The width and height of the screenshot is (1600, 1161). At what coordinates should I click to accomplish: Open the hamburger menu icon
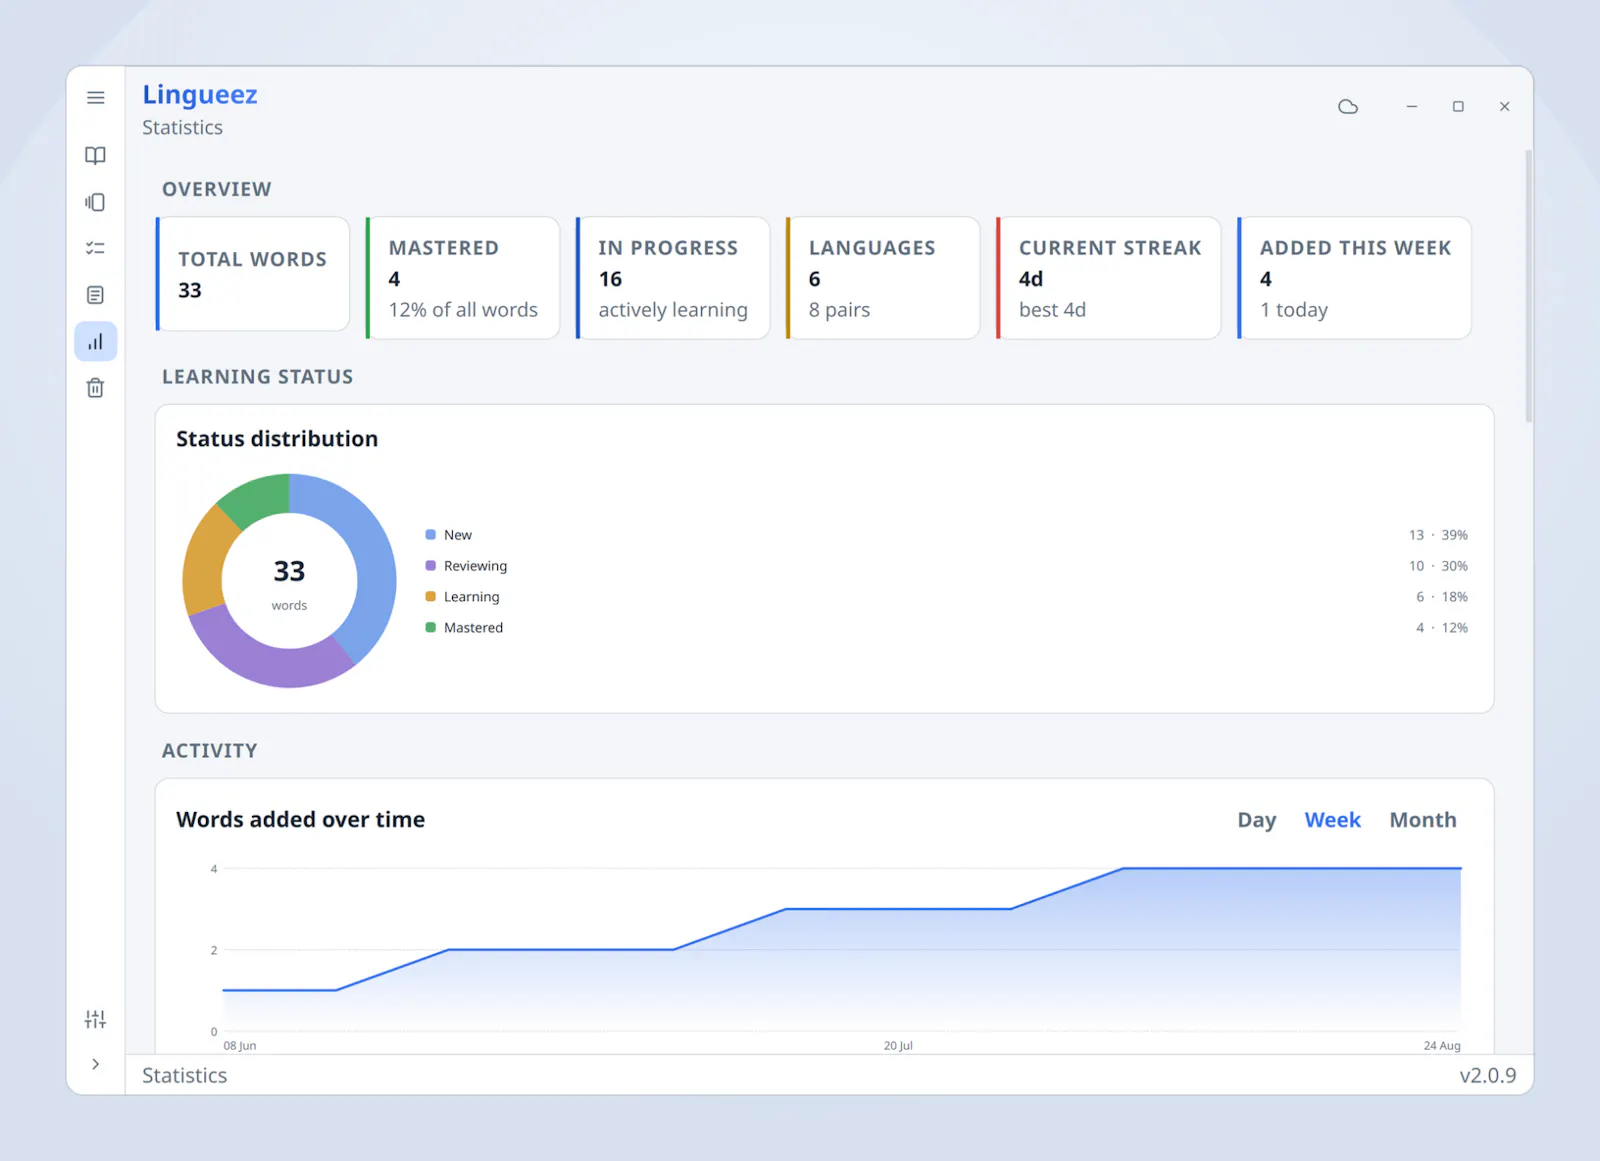pos(96,98)
